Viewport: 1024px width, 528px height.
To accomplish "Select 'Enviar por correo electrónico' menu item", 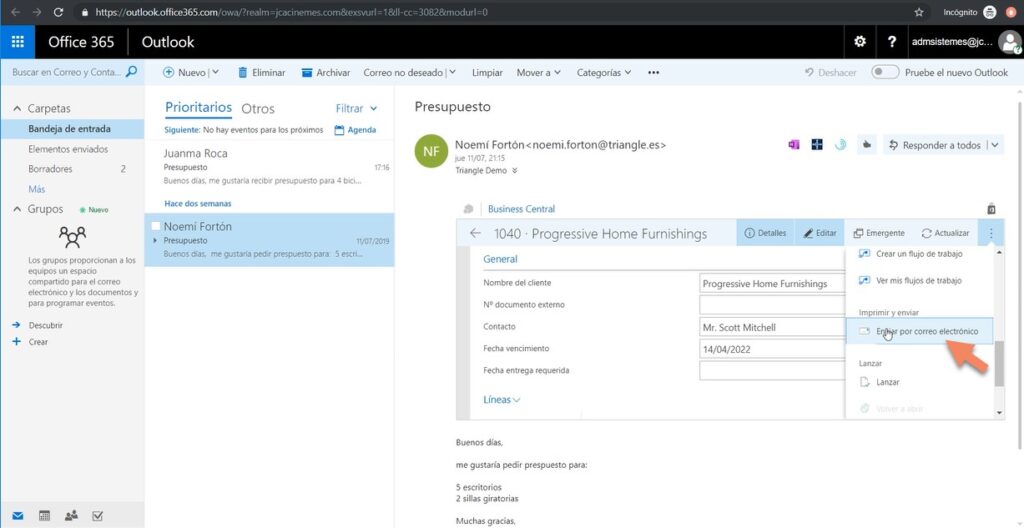I will coord(918,331).
